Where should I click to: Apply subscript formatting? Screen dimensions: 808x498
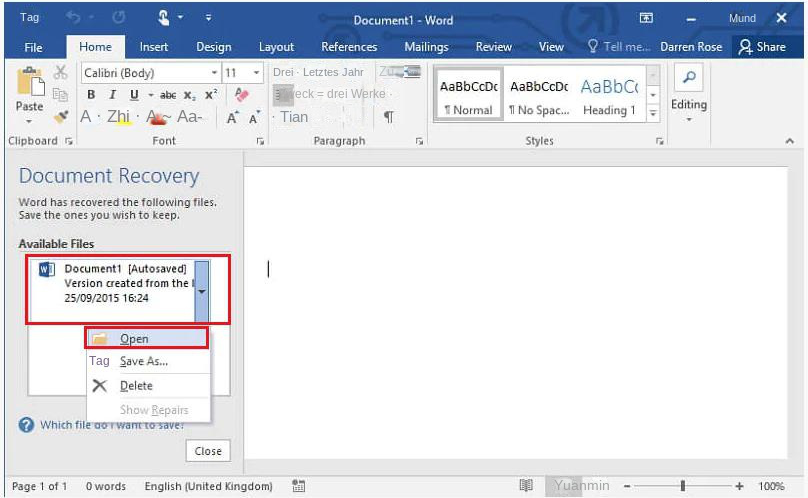(x=190, y=95)
